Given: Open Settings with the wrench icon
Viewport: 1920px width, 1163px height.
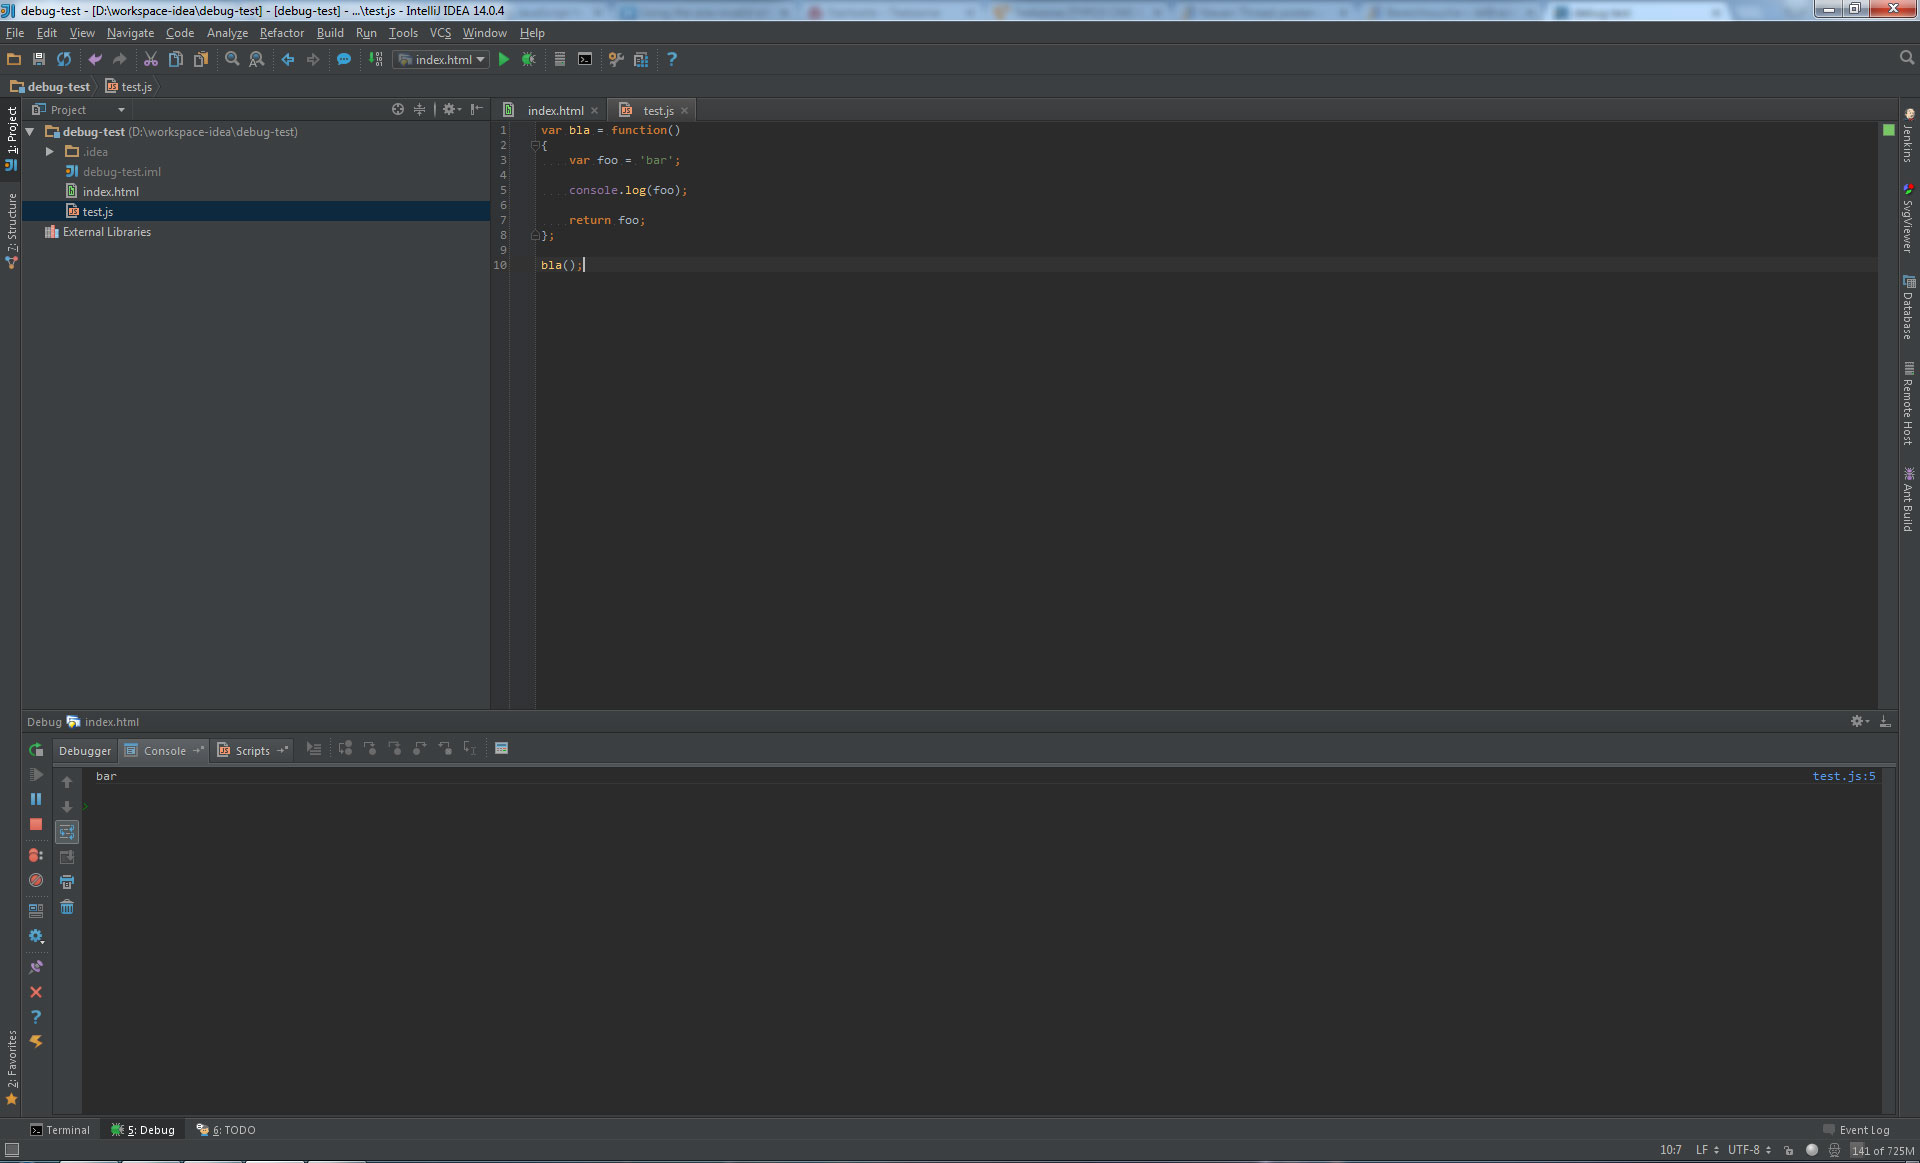Looking at the screenshot, I should 616,59.
